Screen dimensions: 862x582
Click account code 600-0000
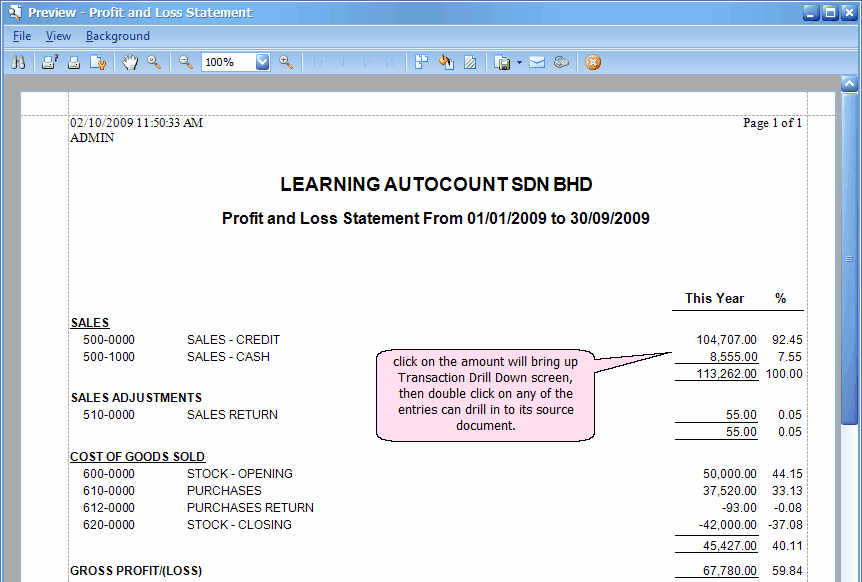tap(109, 474)
